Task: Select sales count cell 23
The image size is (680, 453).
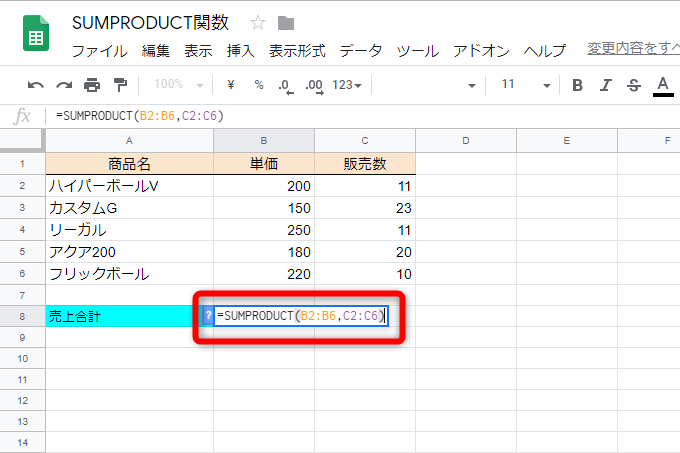Action: pos(365,208)
